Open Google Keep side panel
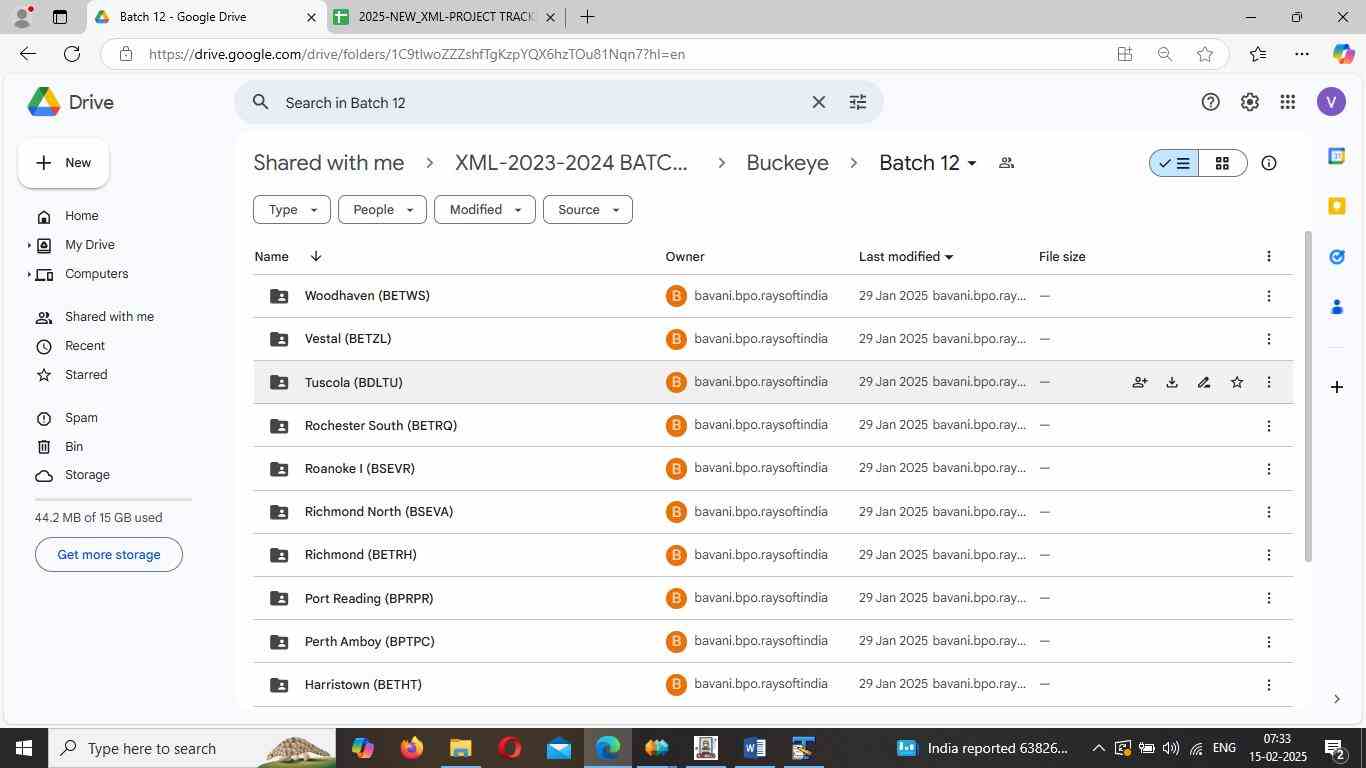1366x768 pixels. click(x=1336, y=206)
